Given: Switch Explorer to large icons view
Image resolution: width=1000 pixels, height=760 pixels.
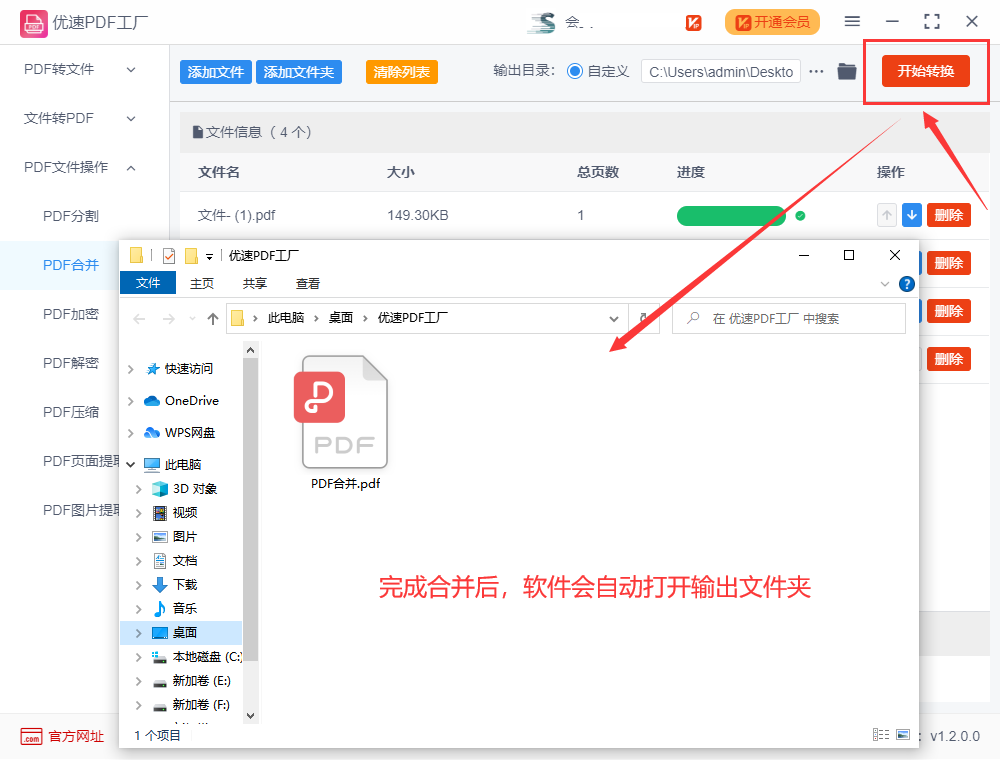Looking at the screenshot, I should (903, 734).
